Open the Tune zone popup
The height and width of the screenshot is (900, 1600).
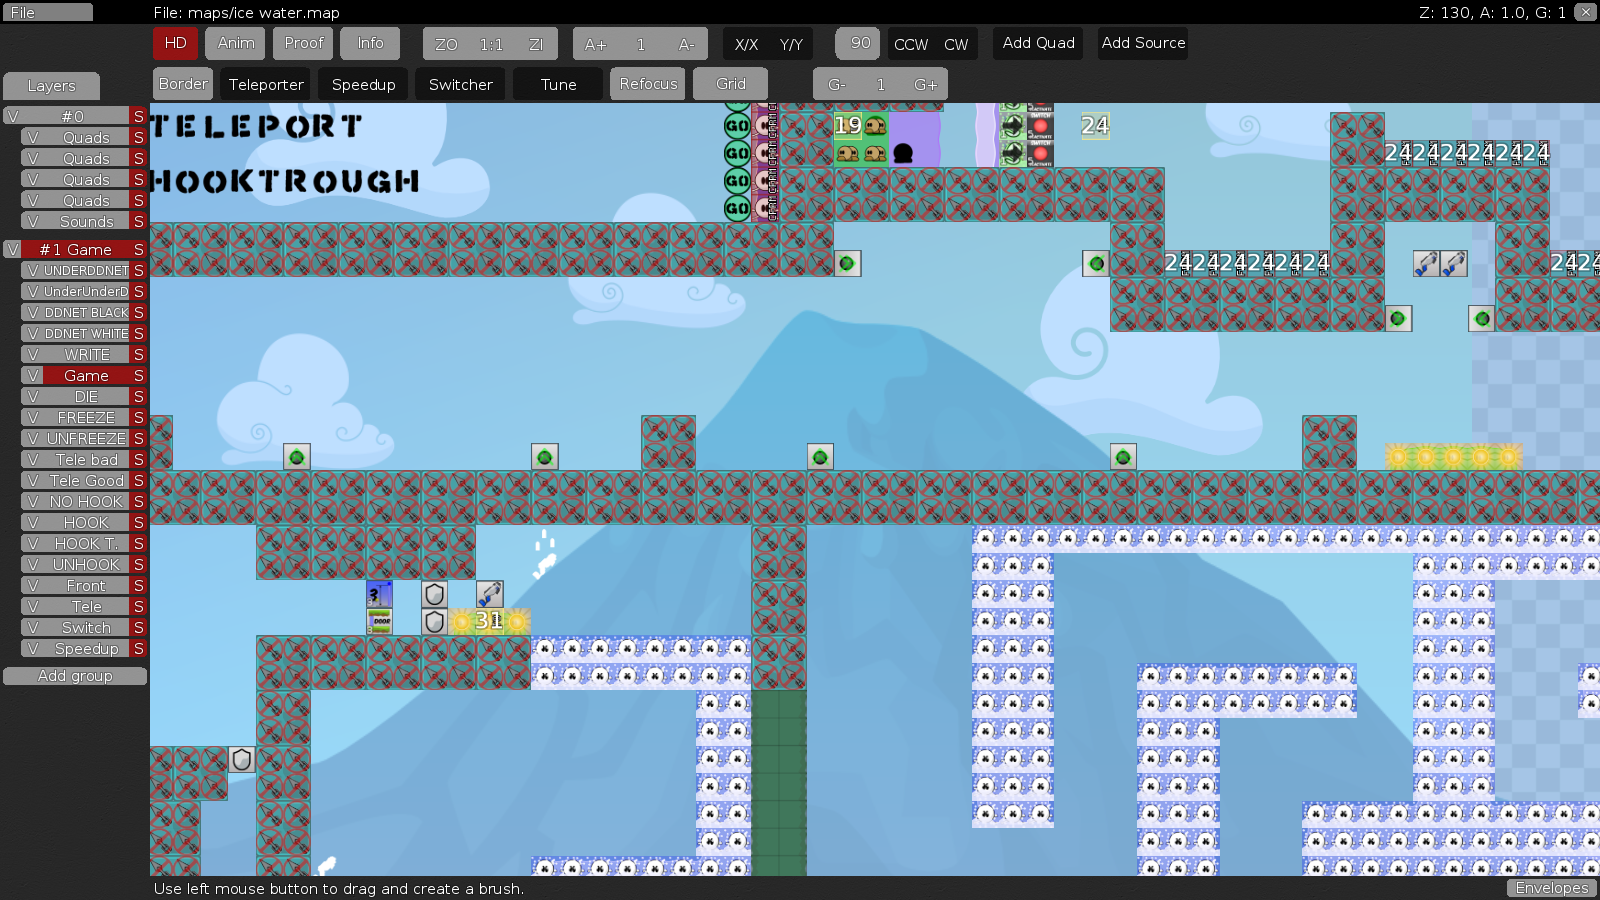(x=558, y=85)
